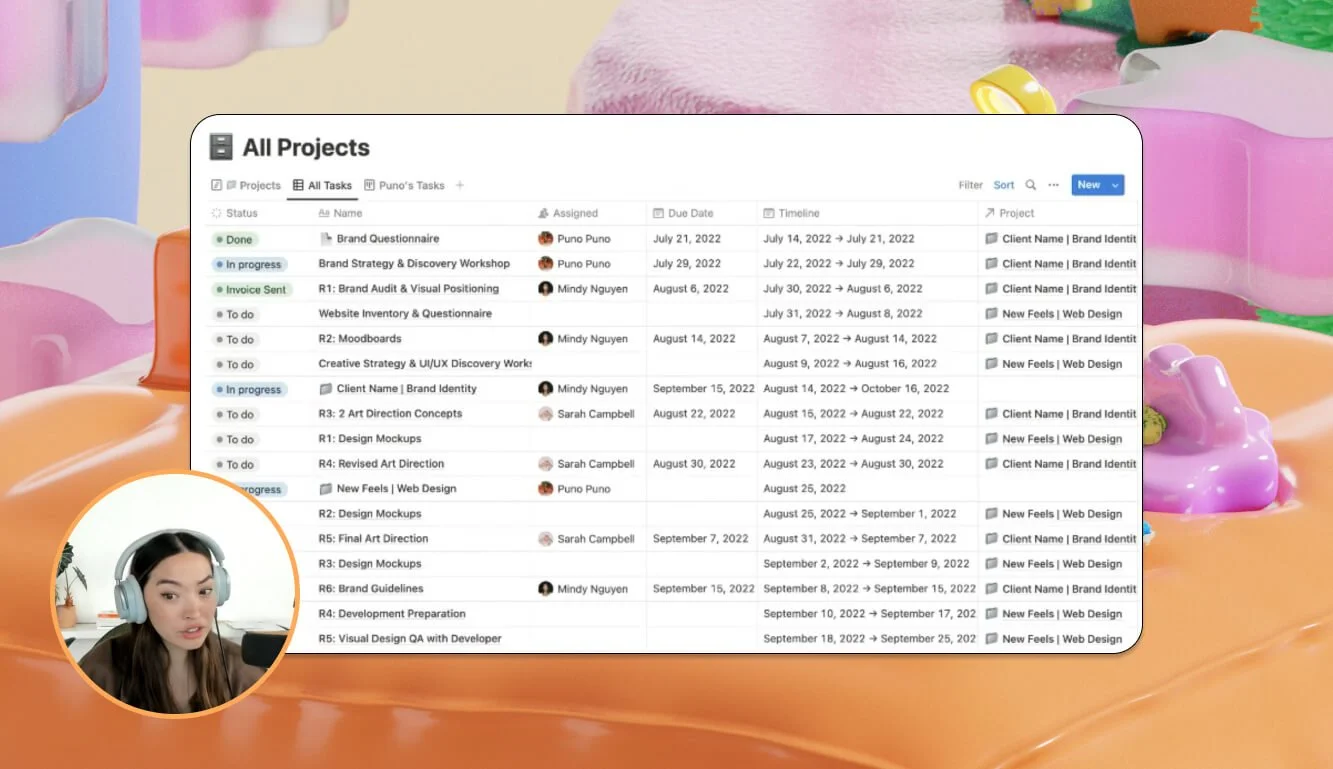The height and width of the screenshot is (769, 1333).
Task: Click project icon in Brand Questionnaire row
Action: point(991,239)
